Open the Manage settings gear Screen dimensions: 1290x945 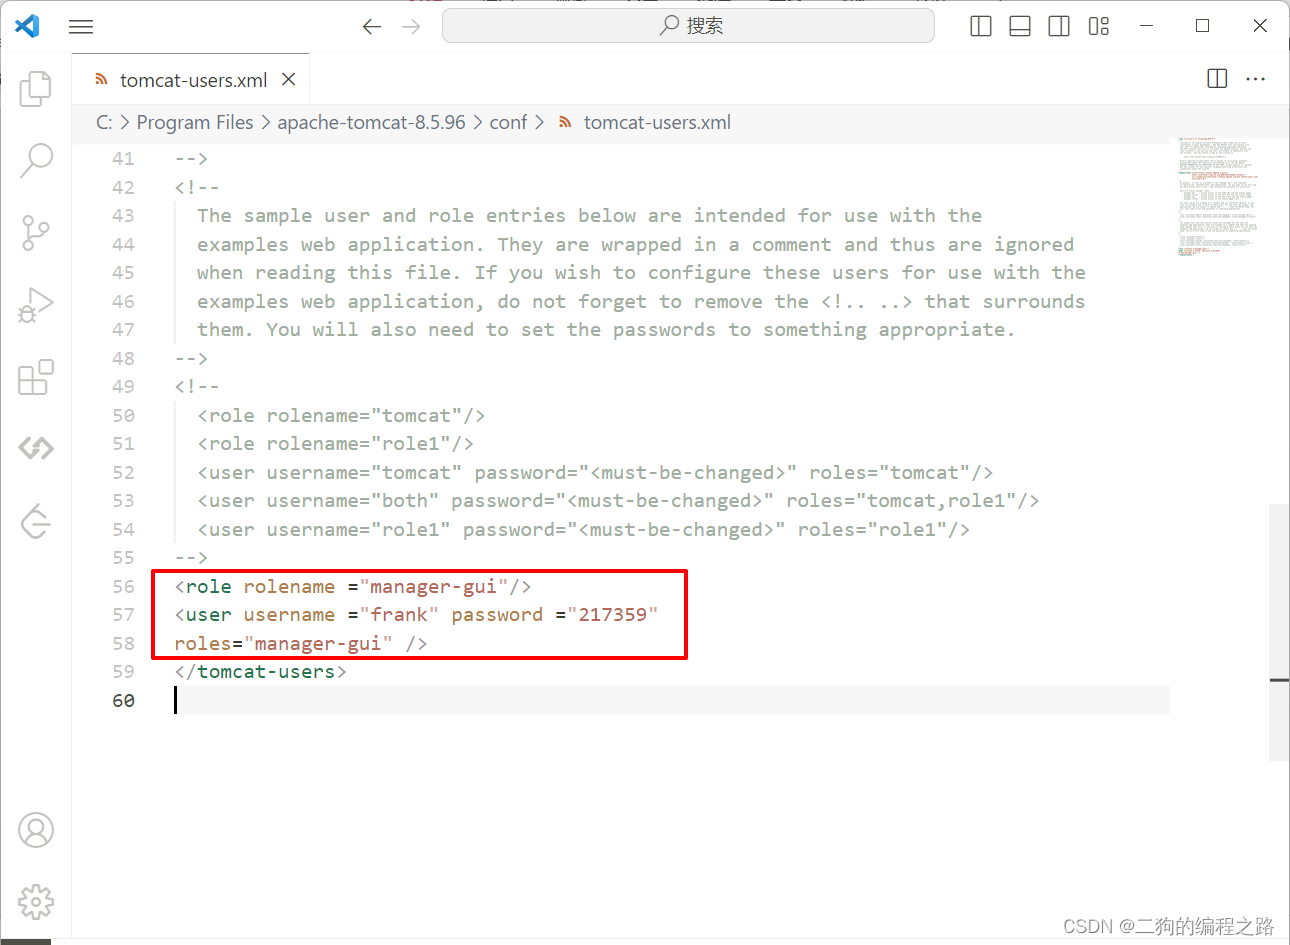[x=36, y=901]
